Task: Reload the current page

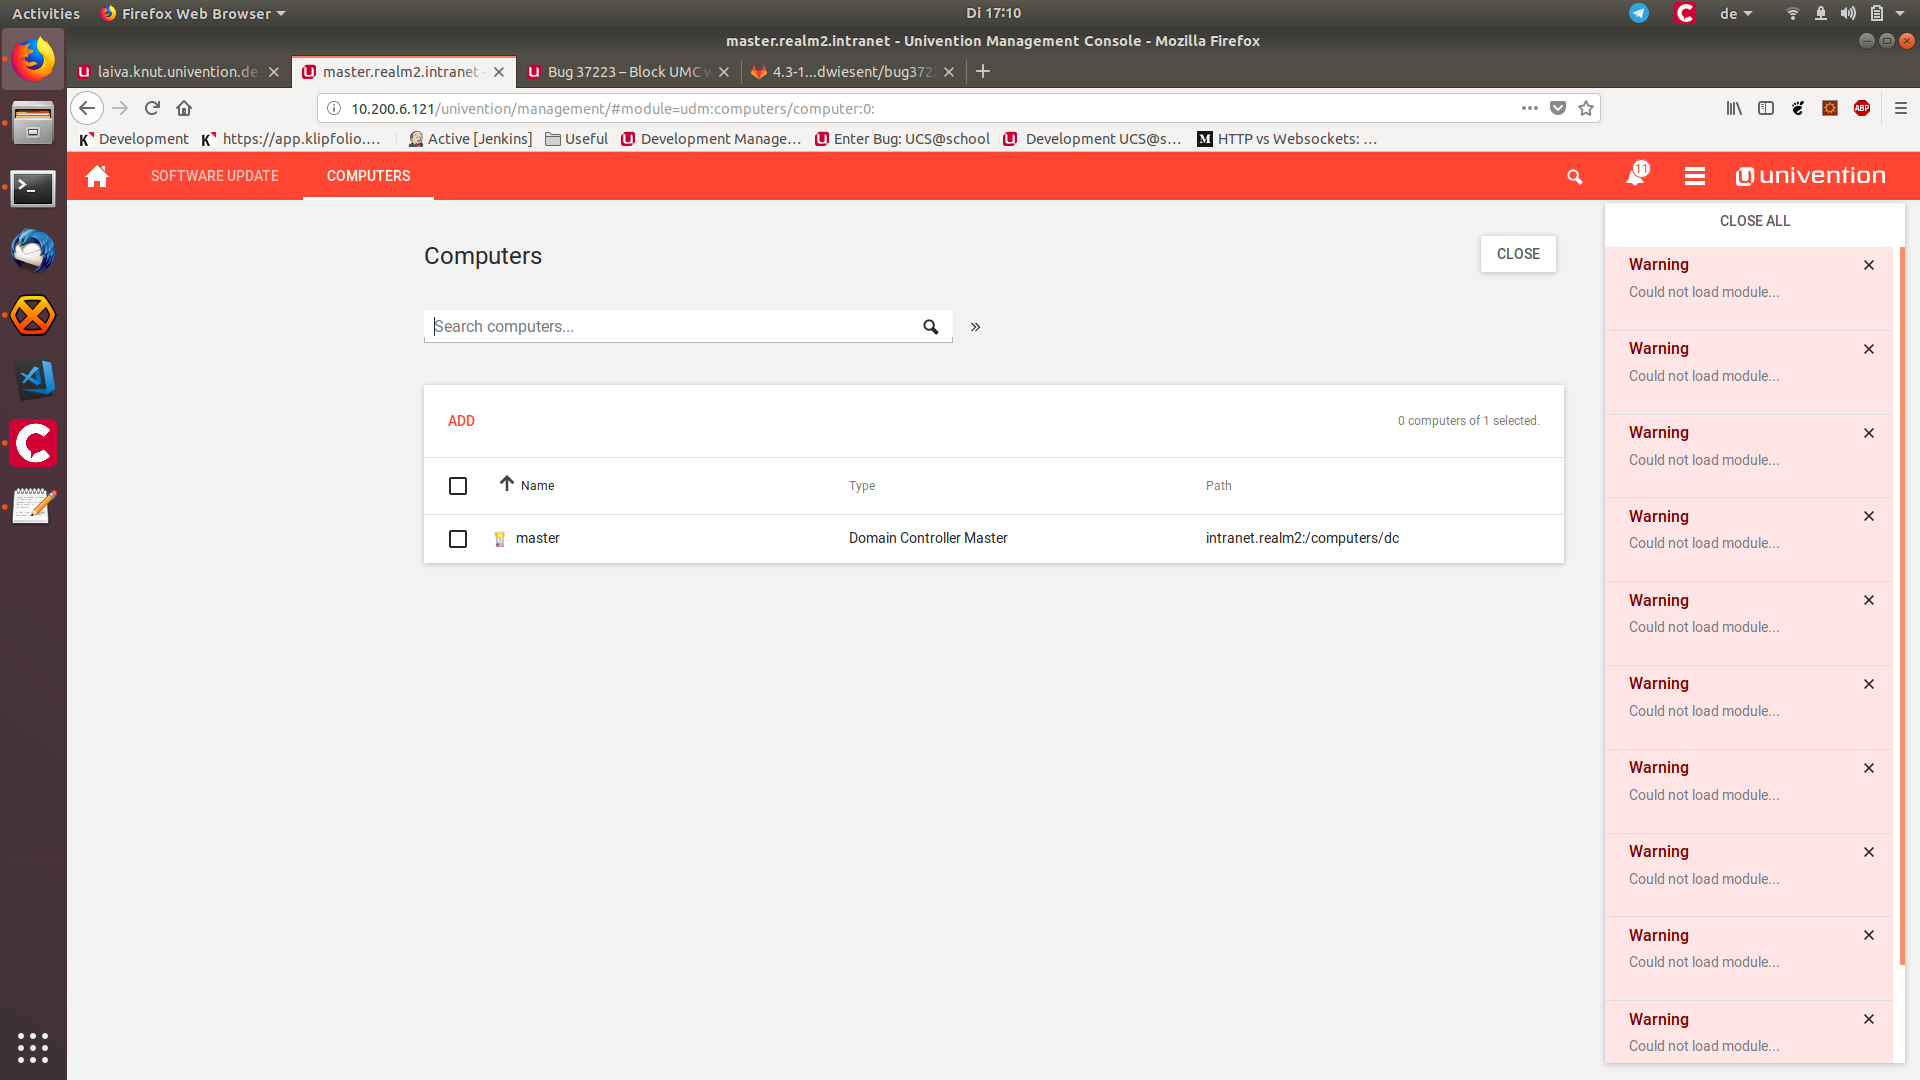Action: pos(152,108)
